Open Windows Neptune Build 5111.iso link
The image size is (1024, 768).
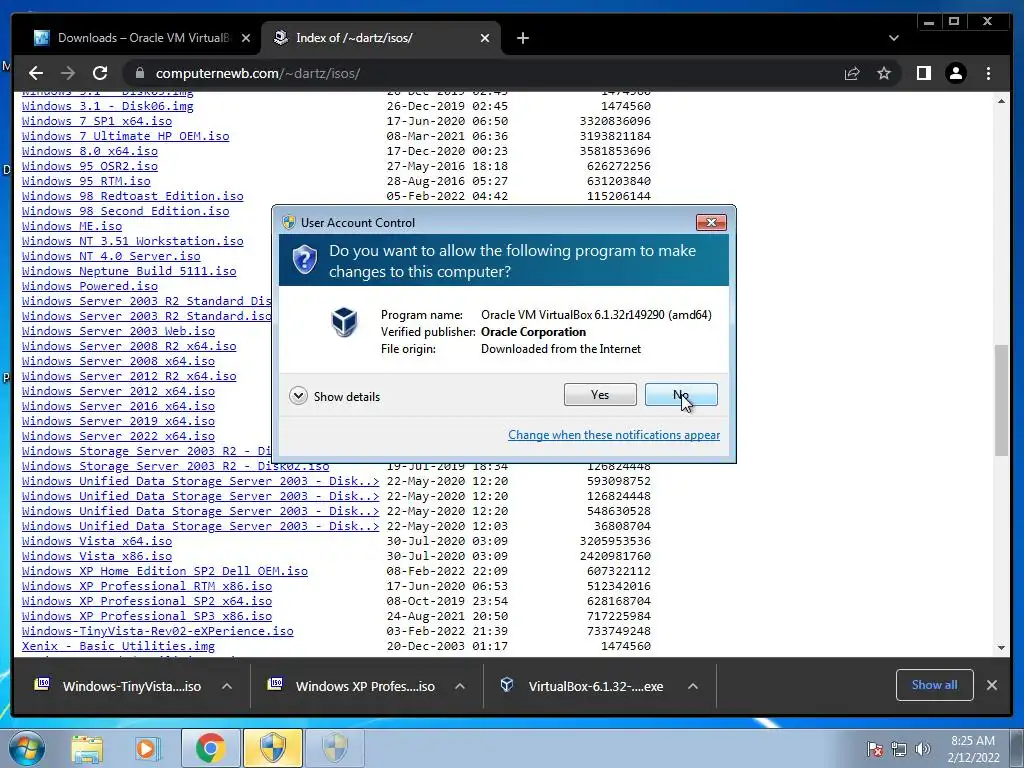pyautogui.click(x=129, y=271)
